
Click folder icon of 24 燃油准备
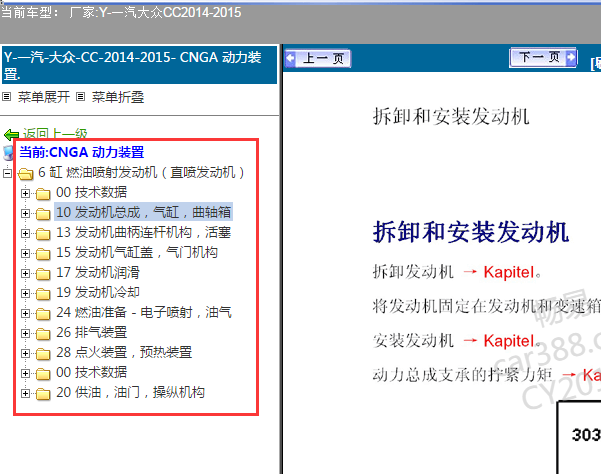tap(43, 314)
